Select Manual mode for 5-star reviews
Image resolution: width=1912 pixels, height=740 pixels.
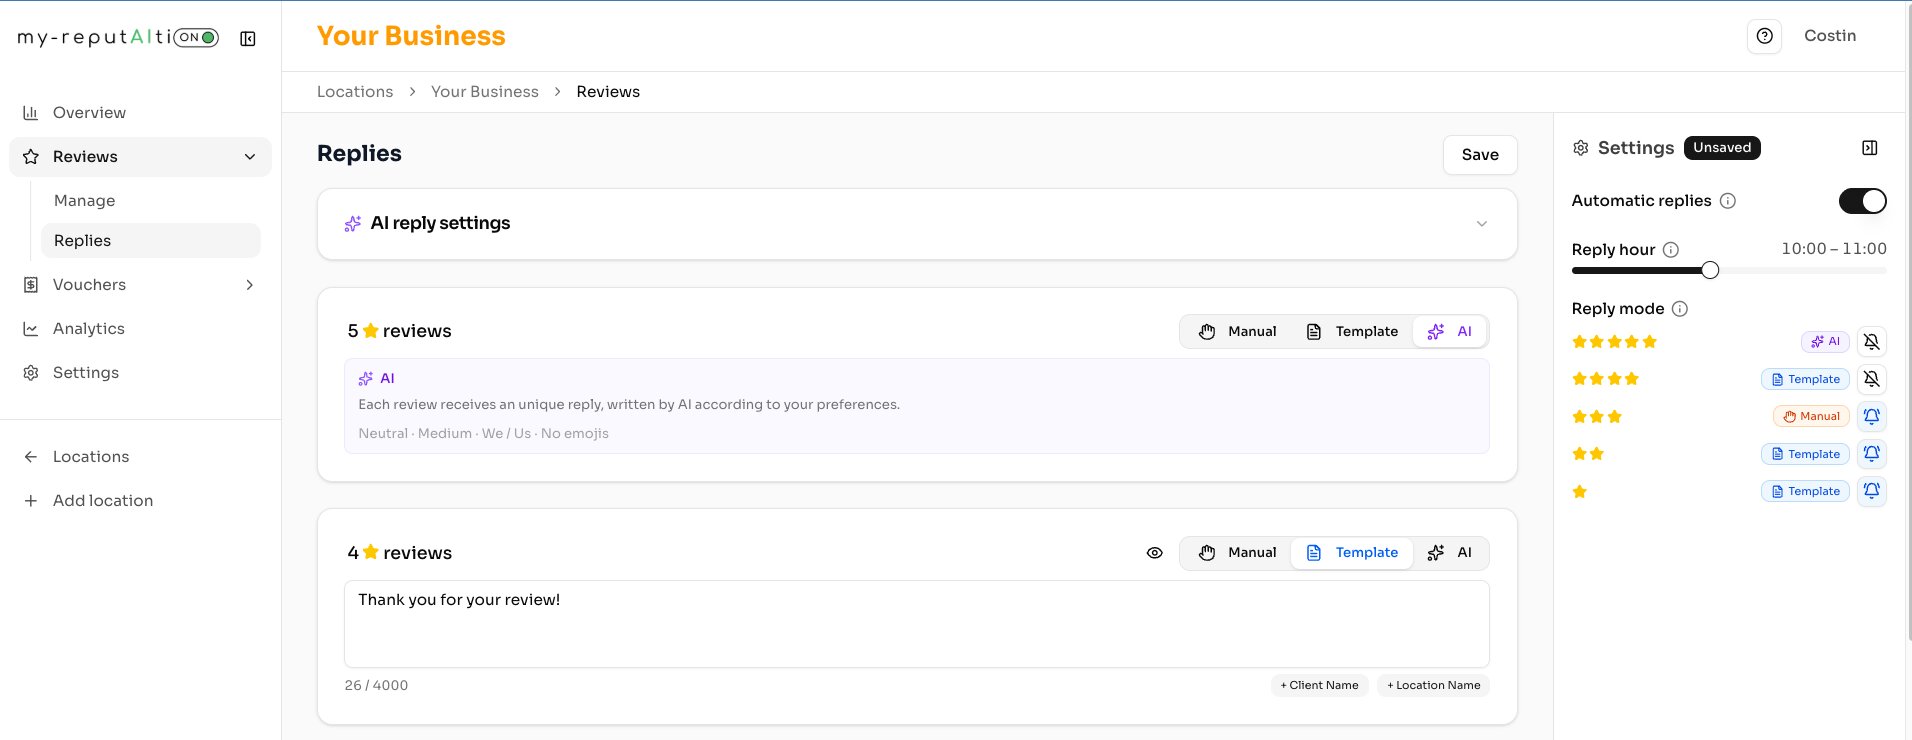coord(1237,332)
